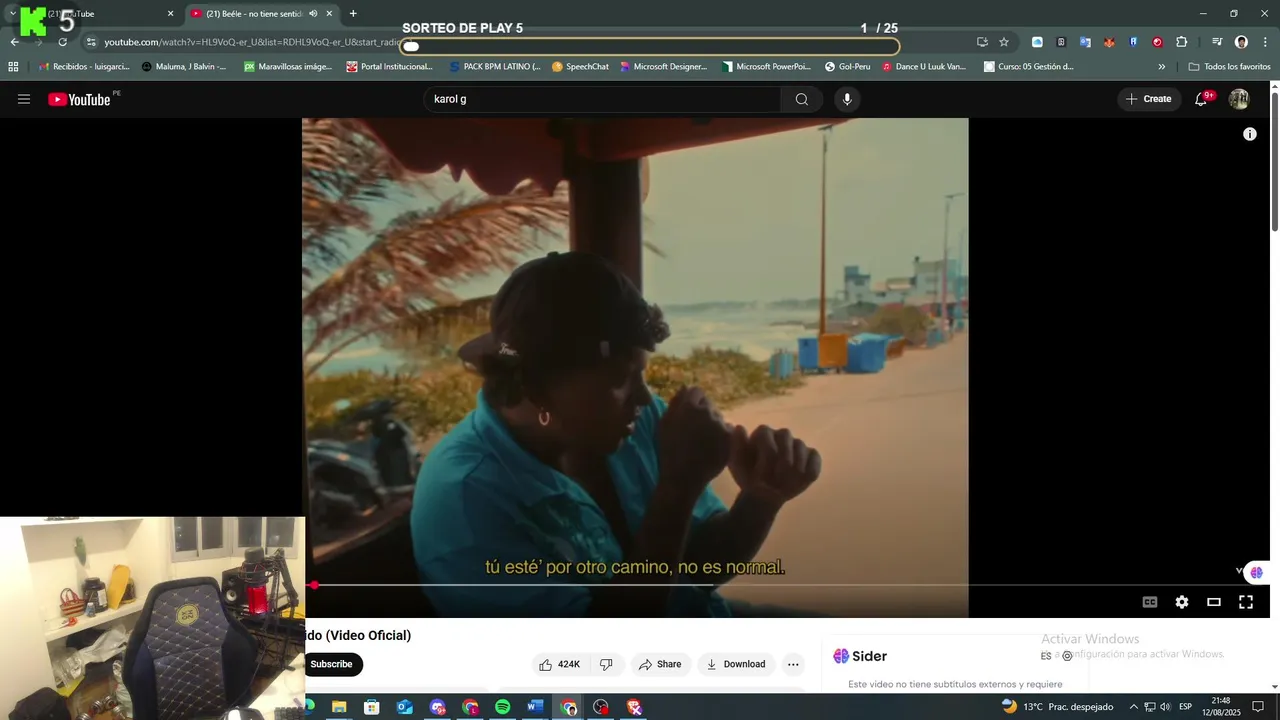Screen dimensions: 1280x720
Task: Dislike the video
Action: coord(606,664)
